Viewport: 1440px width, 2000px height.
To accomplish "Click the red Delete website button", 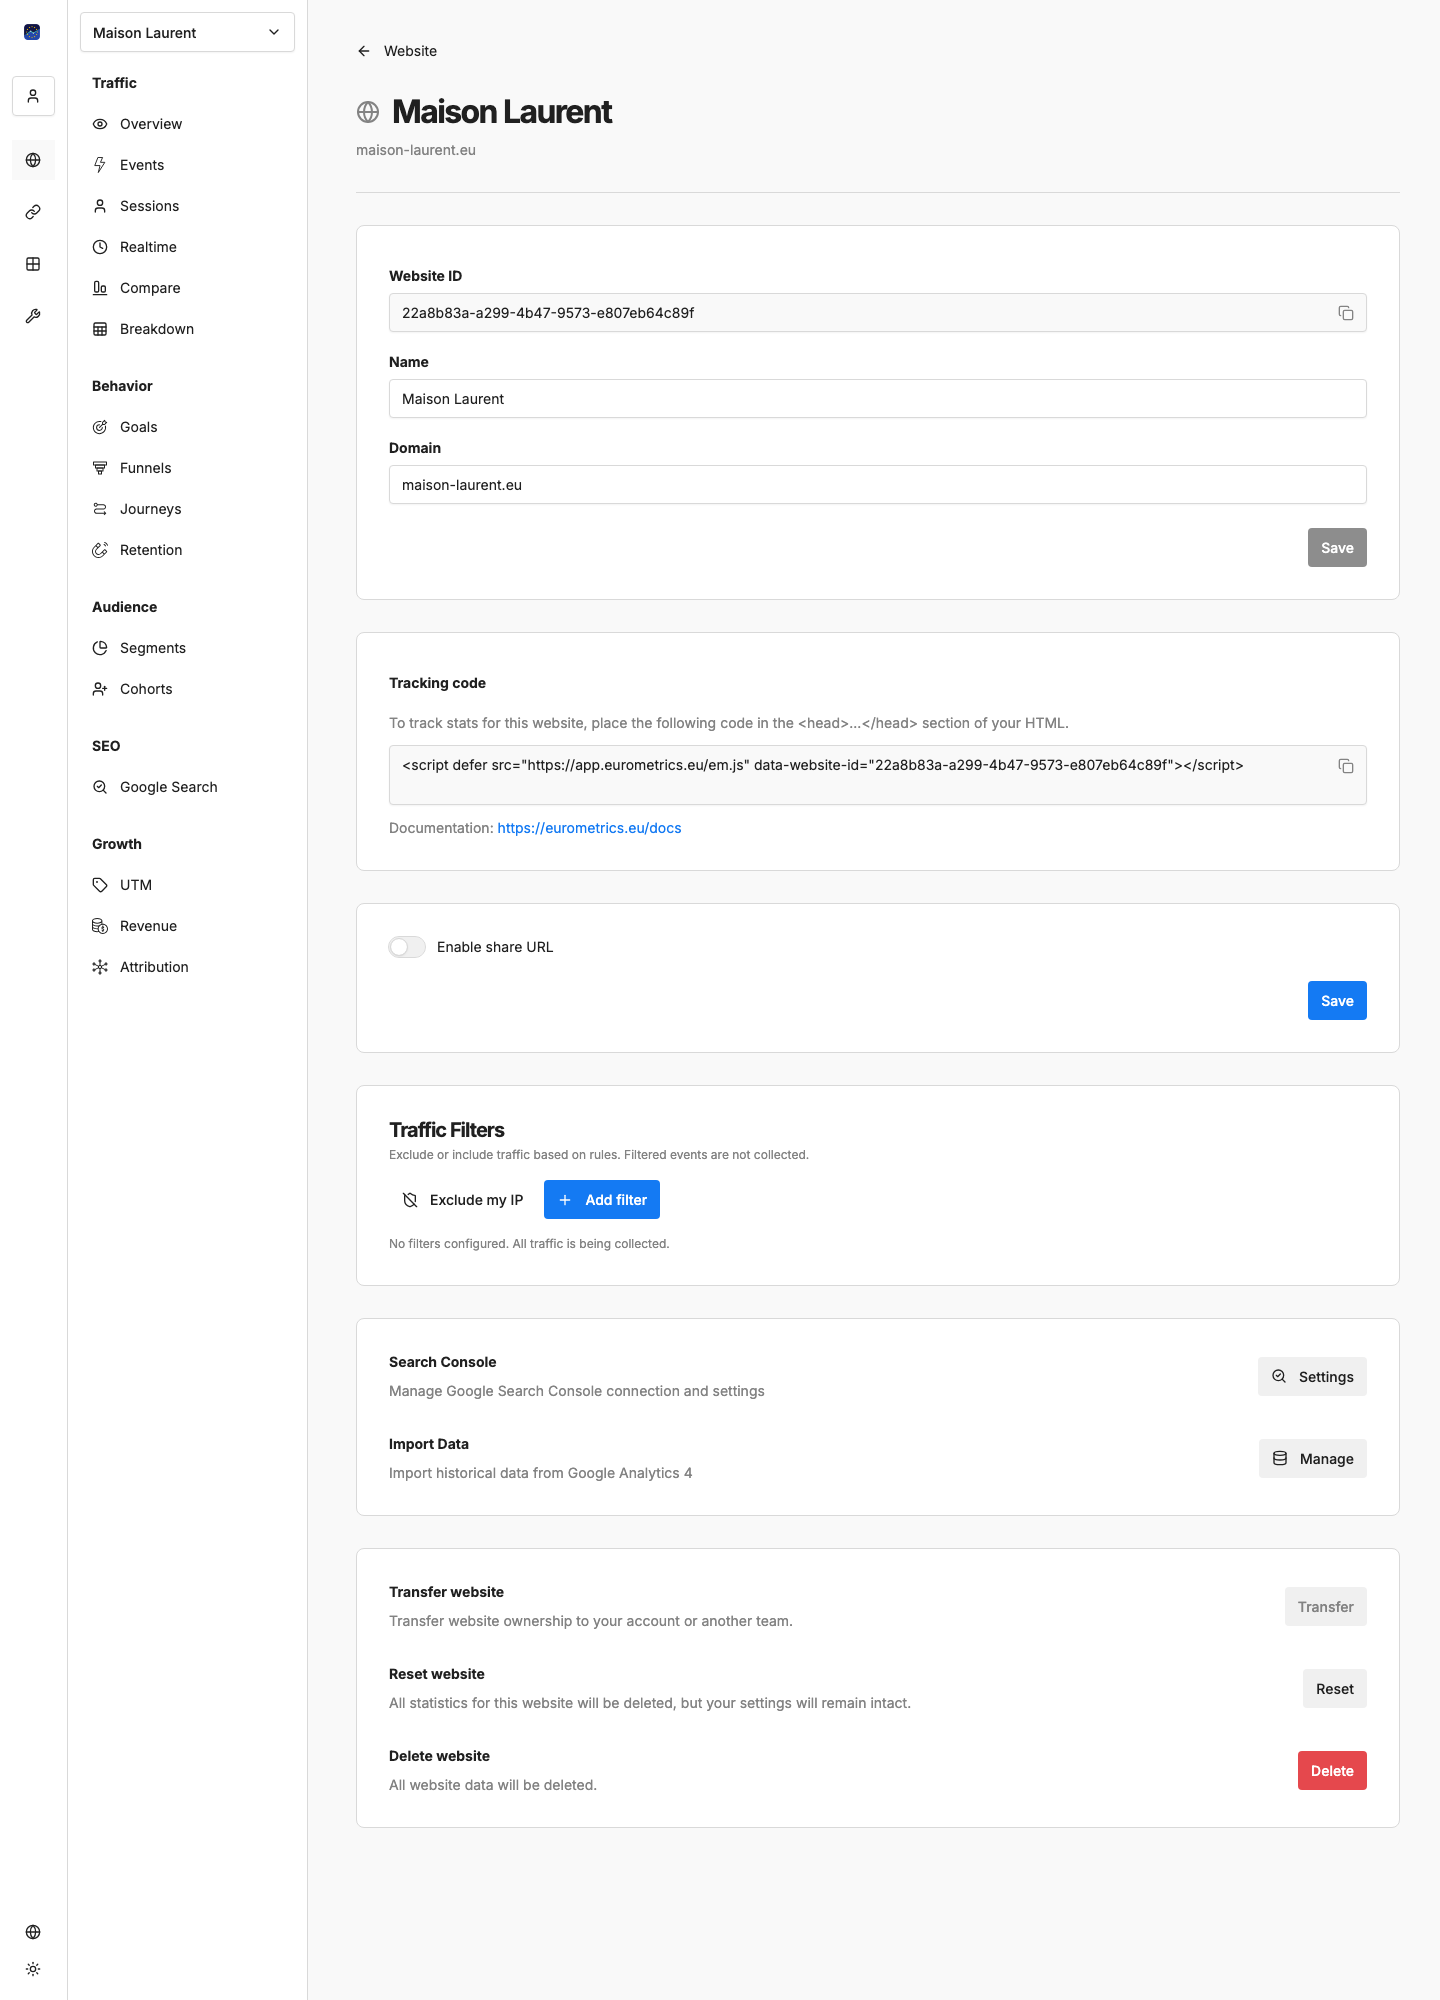I will click(1332, 1771).
